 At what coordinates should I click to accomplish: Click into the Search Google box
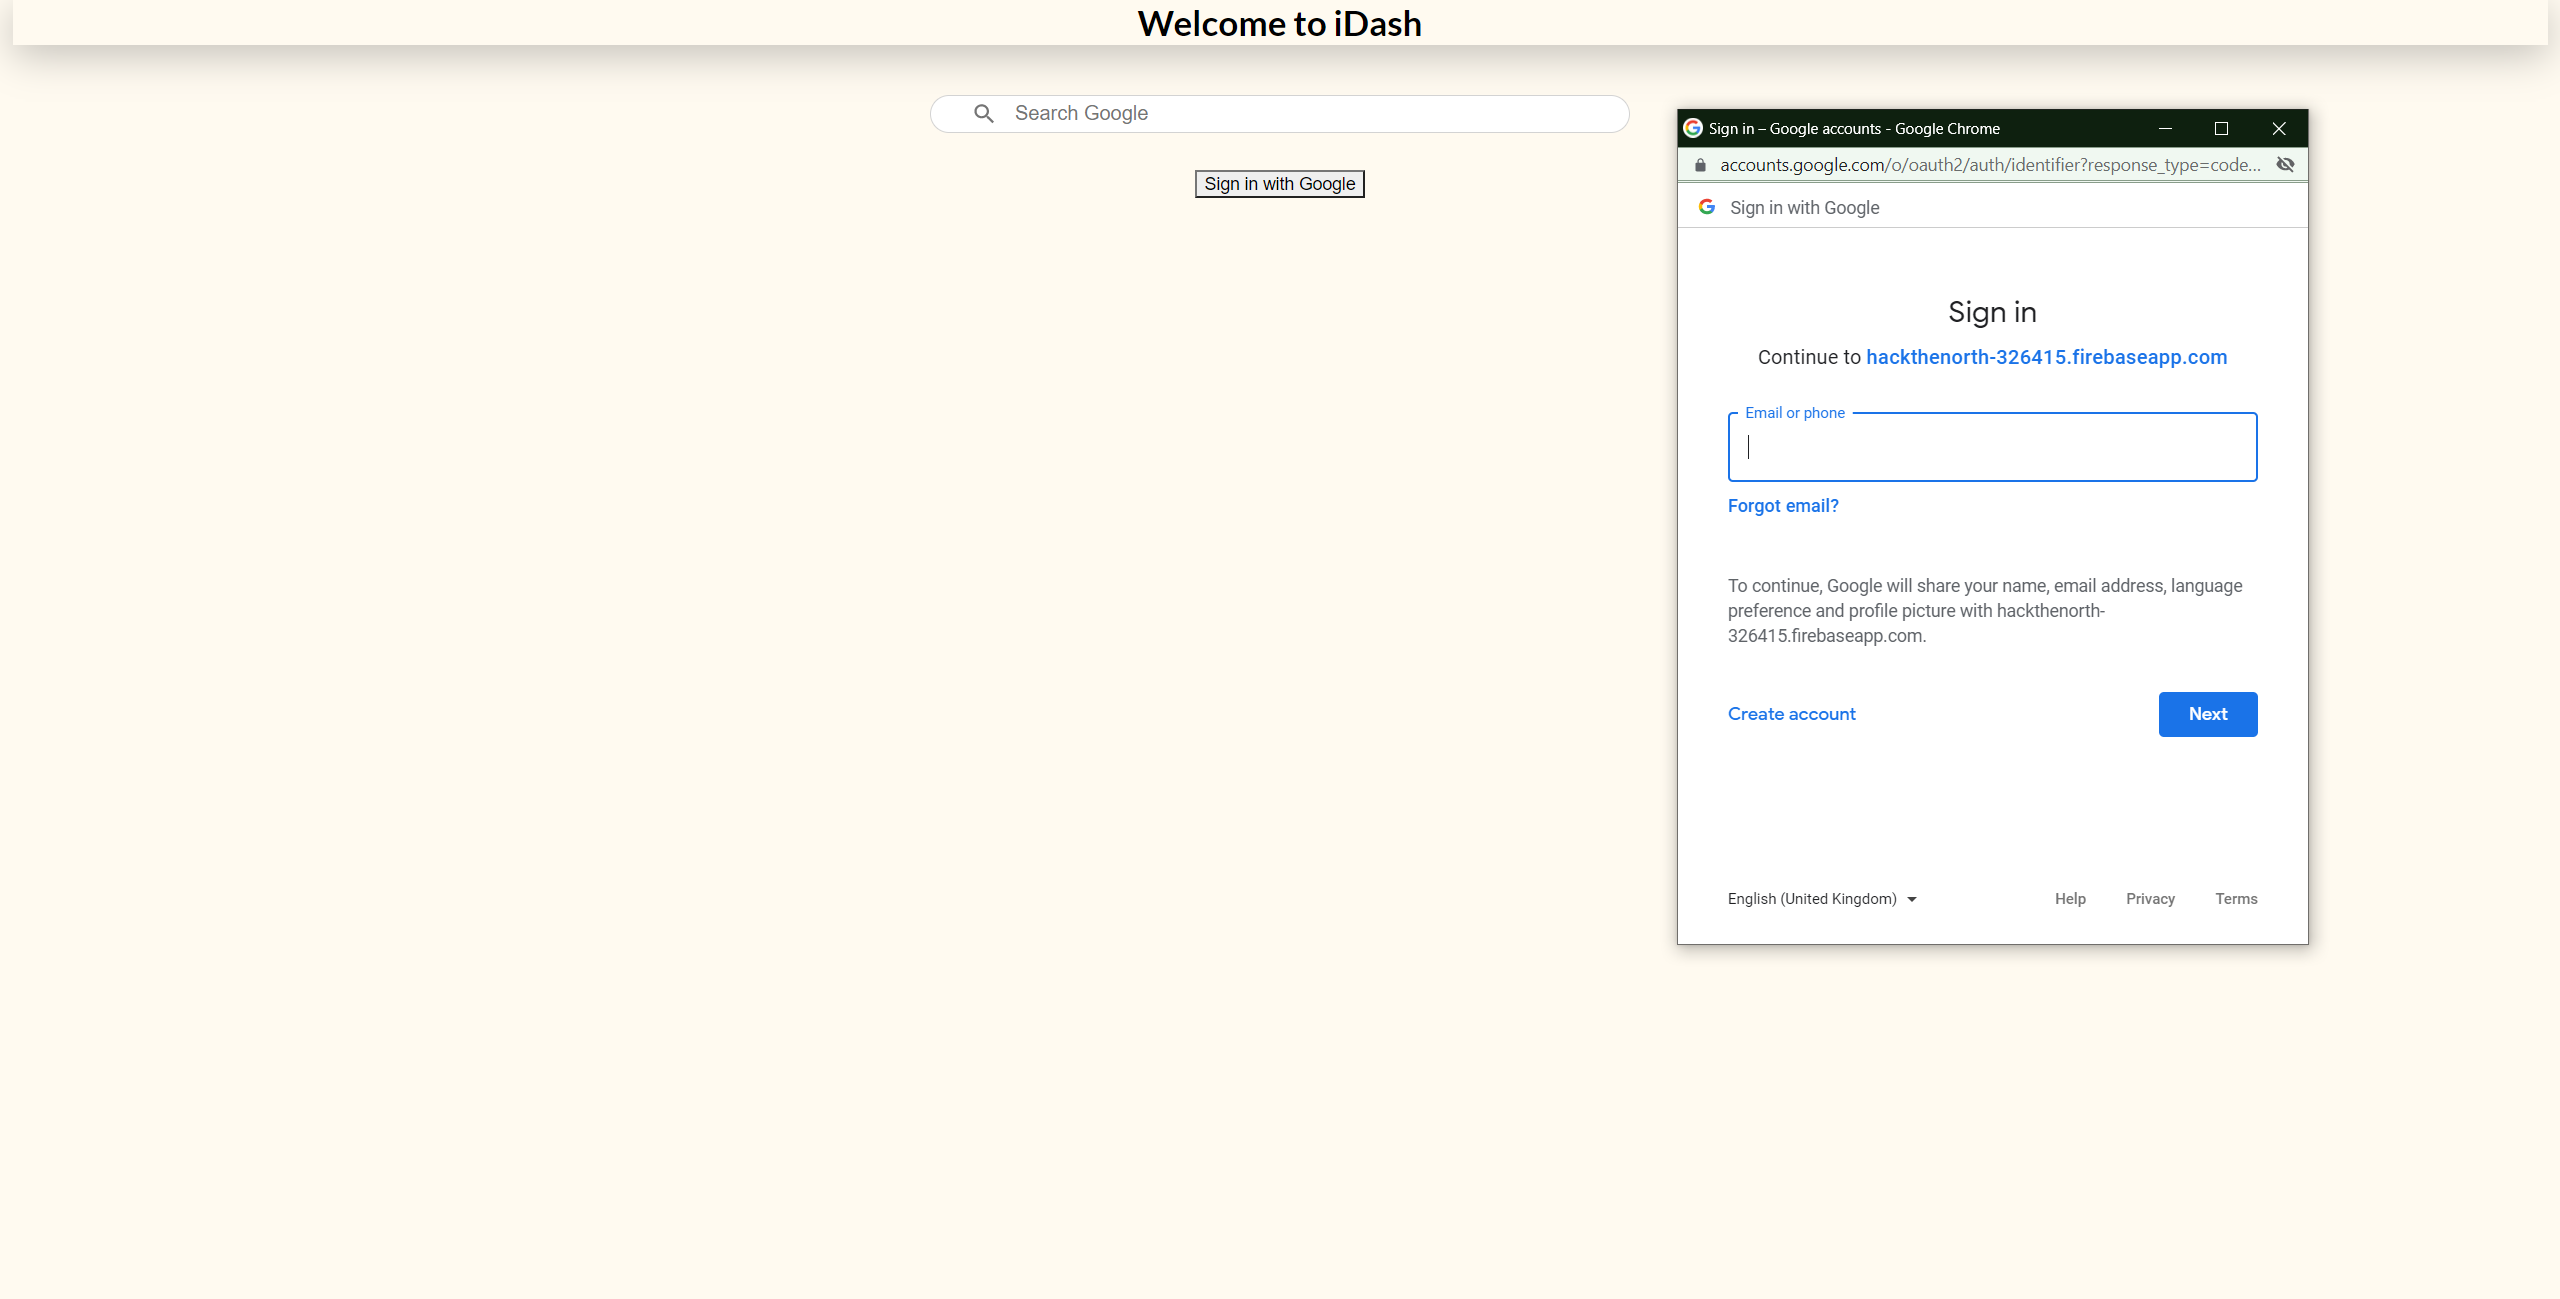[1300, 114]
